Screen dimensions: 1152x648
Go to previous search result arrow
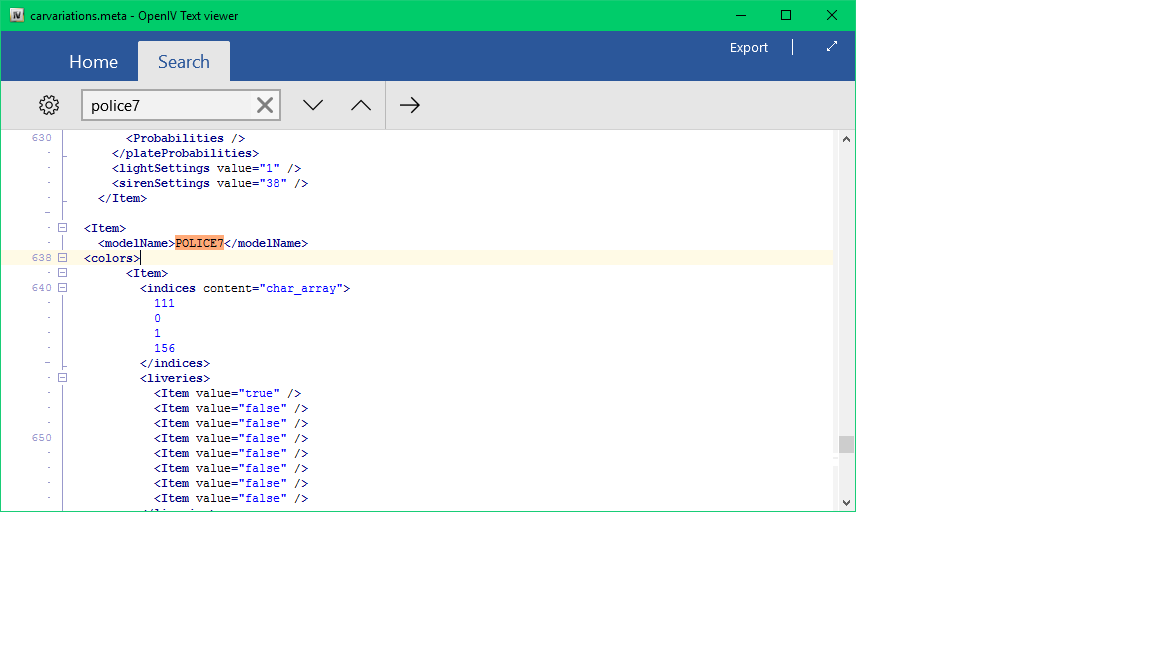coord(361,105)
